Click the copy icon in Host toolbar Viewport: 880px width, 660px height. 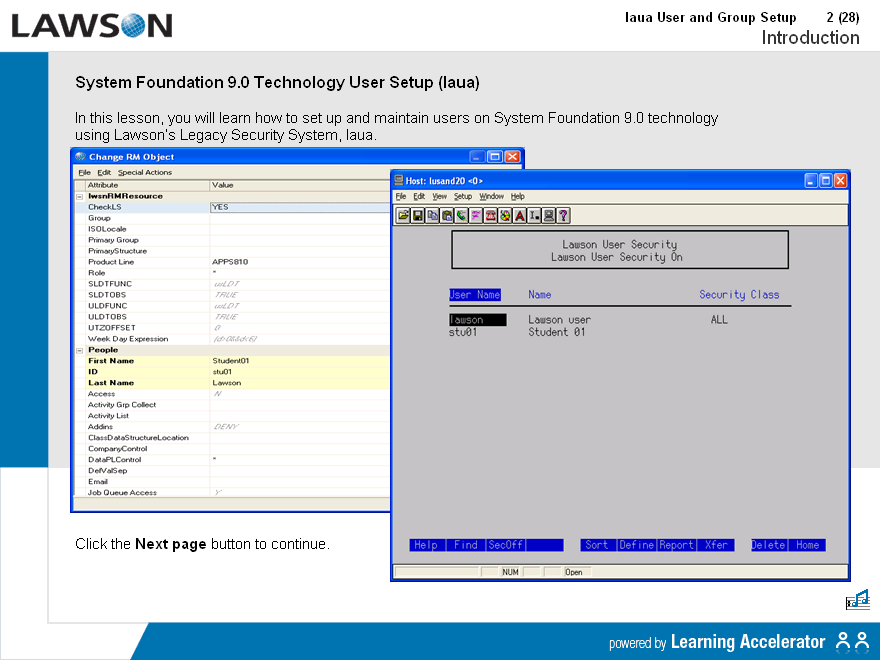point(432,216)
